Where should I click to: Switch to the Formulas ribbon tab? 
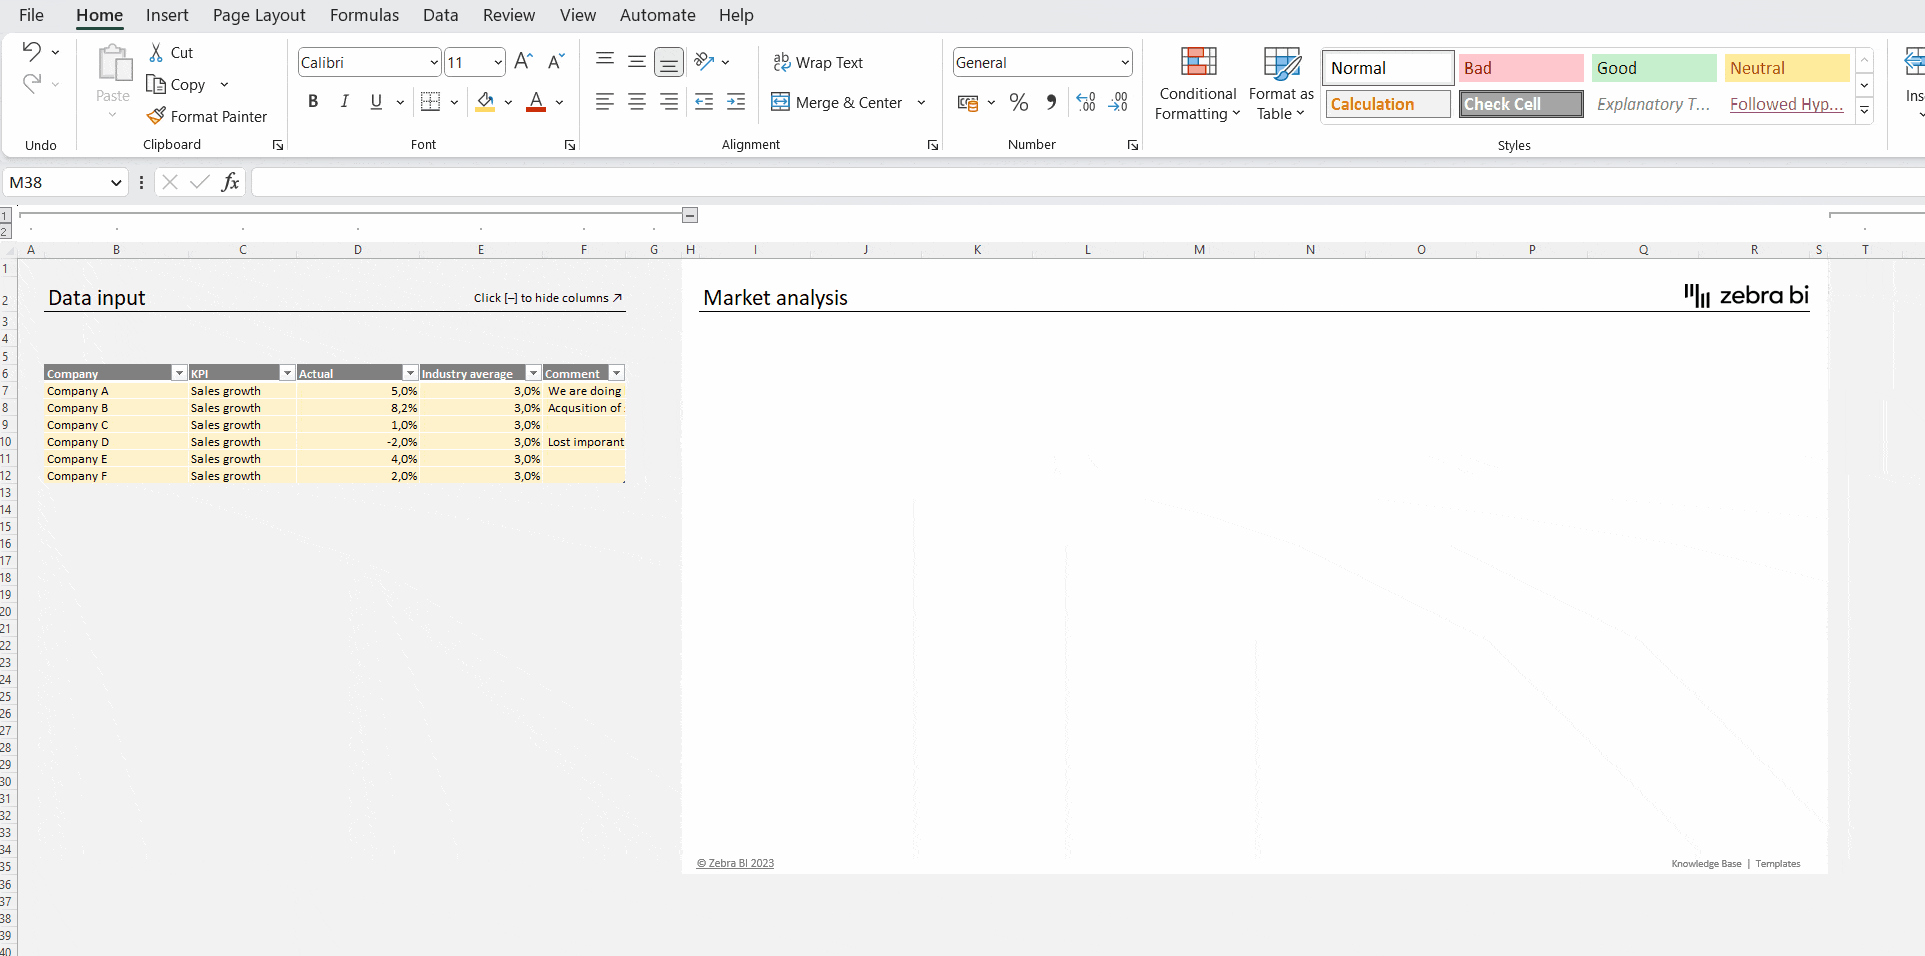coord(363,15)
